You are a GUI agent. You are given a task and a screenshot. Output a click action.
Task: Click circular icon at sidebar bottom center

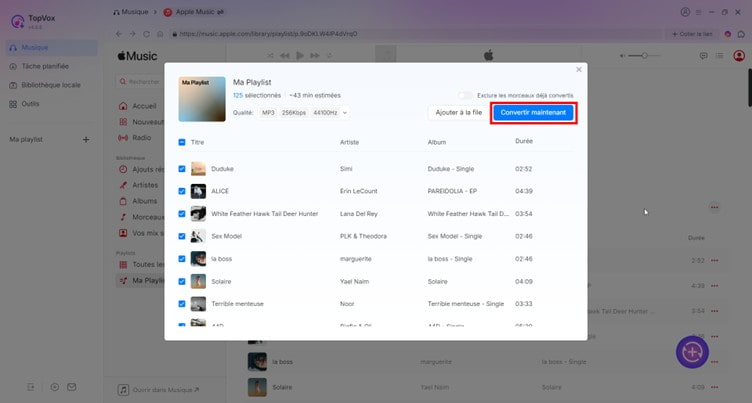click(55, 387)
